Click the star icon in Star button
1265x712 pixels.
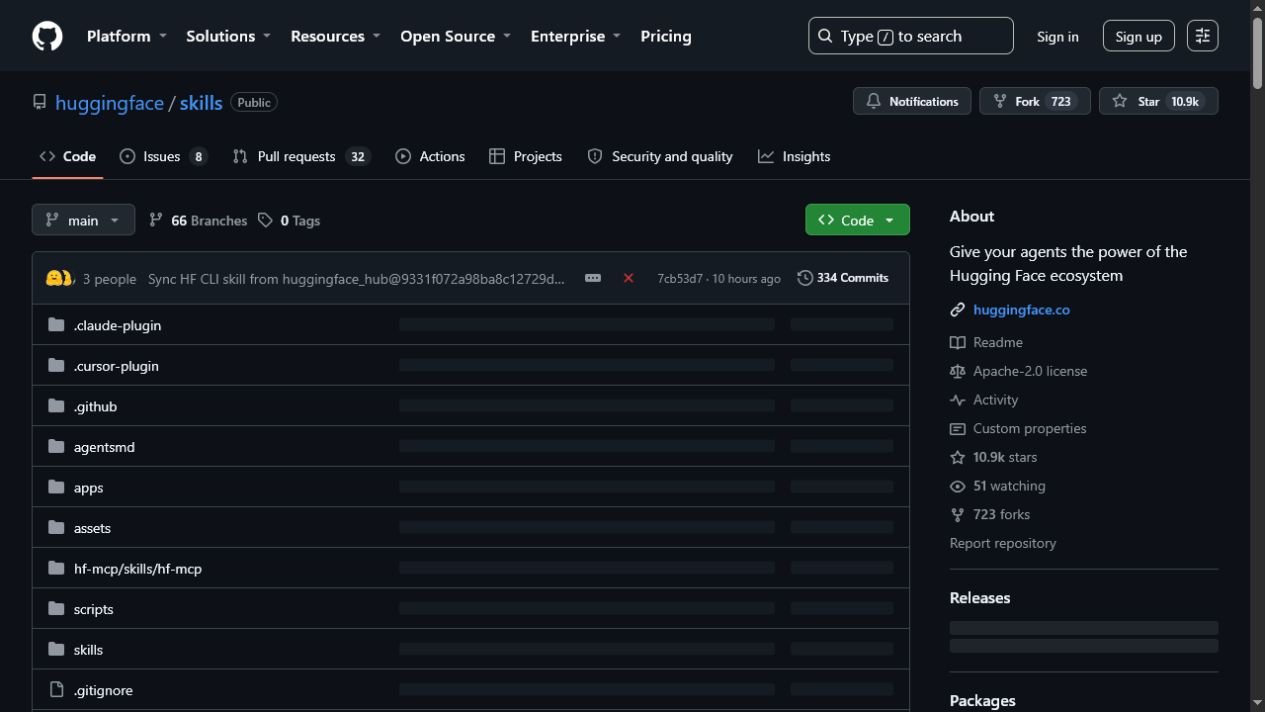pos(1120,101)
